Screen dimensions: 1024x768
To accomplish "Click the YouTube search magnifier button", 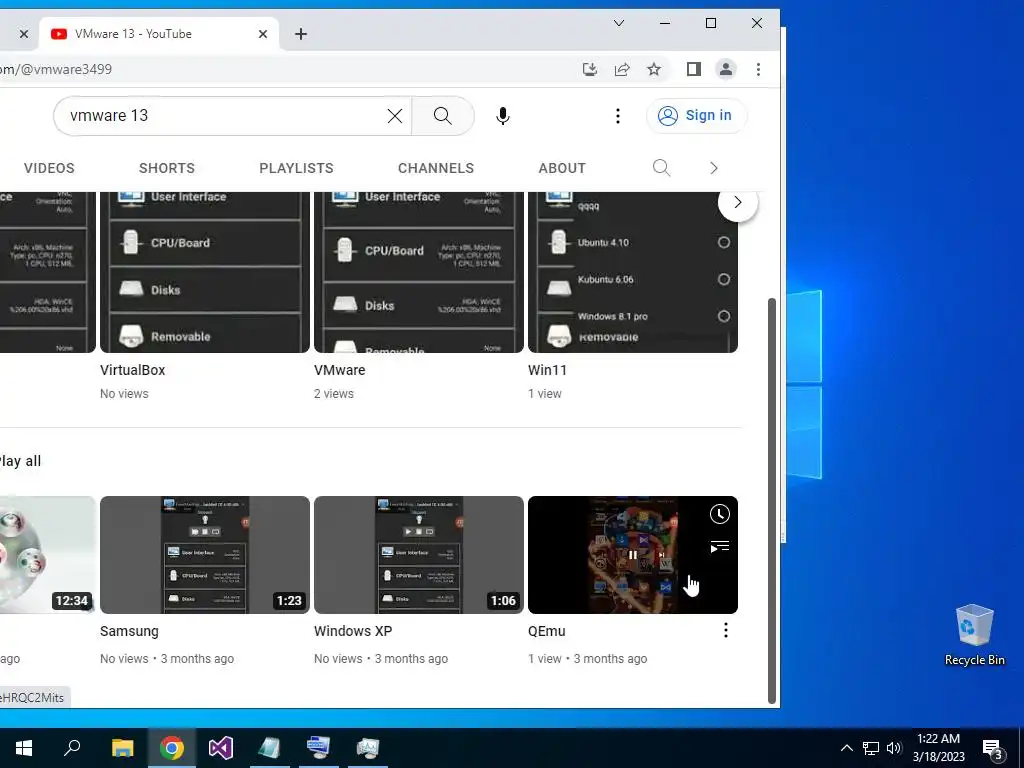I will click(443, 116).
